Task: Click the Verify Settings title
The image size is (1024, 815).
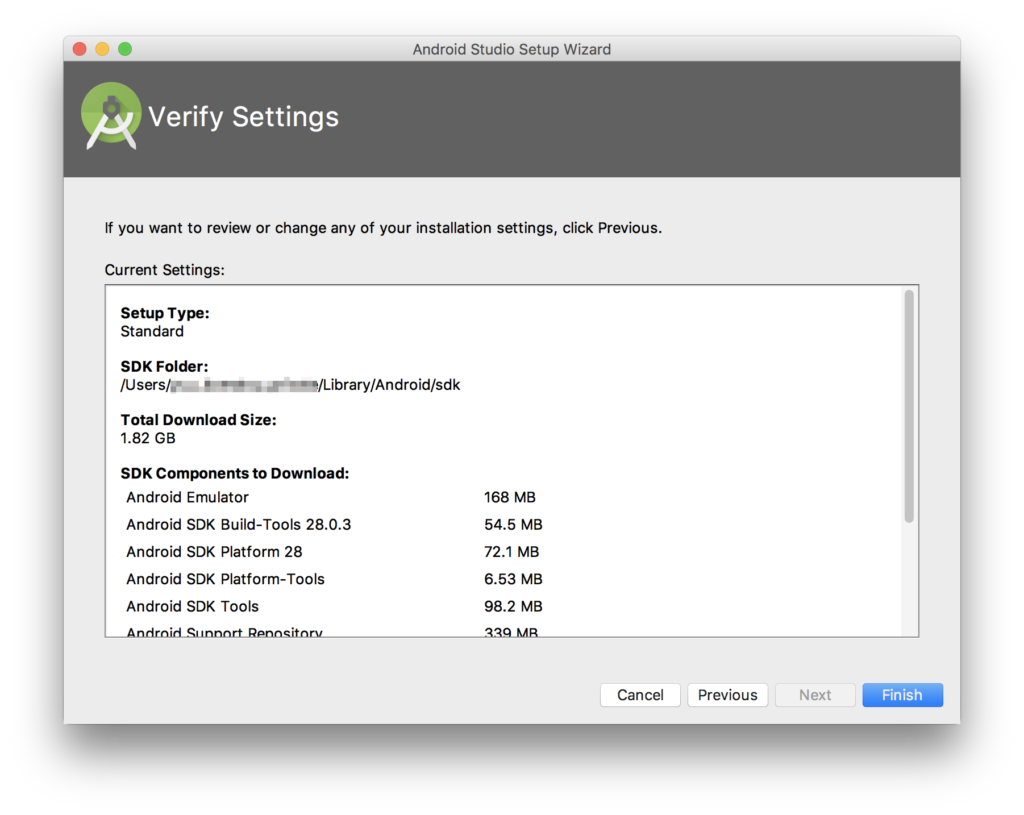Action: point(244,117)
